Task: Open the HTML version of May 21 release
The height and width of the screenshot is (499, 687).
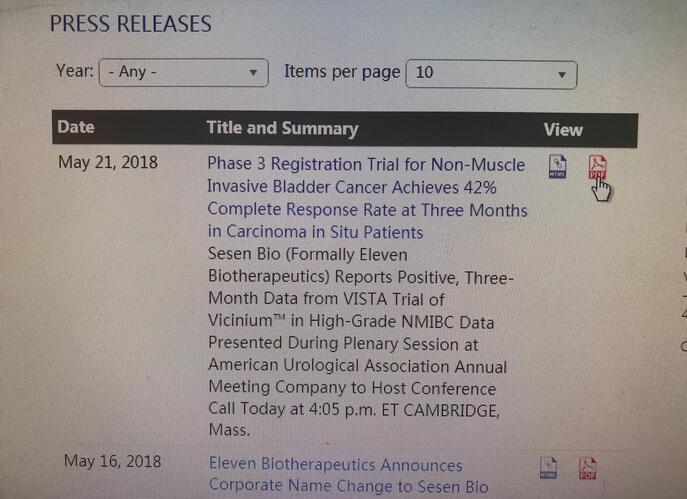Action: coord(559,167)
